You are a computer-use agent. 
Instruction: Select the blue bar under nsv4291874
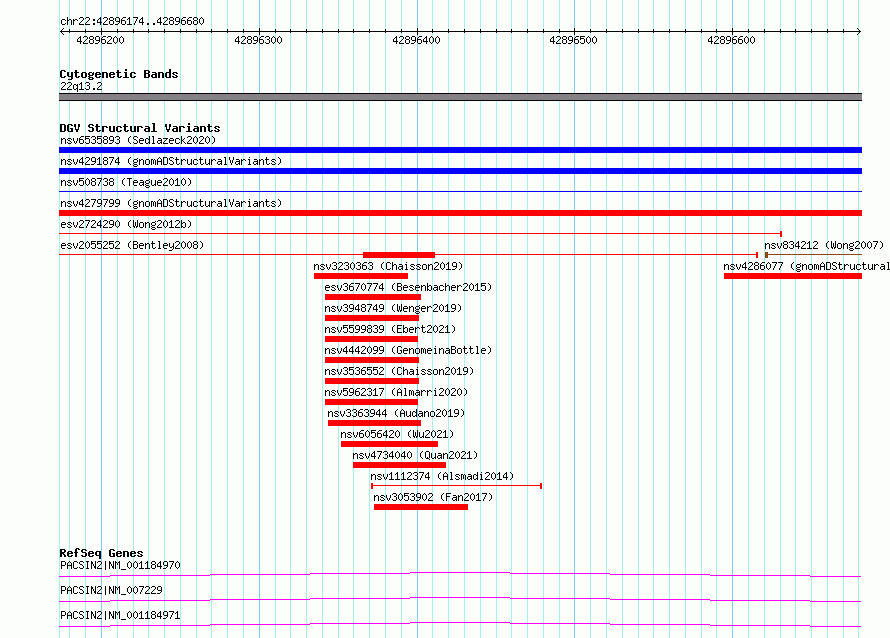tap(460, 171)
